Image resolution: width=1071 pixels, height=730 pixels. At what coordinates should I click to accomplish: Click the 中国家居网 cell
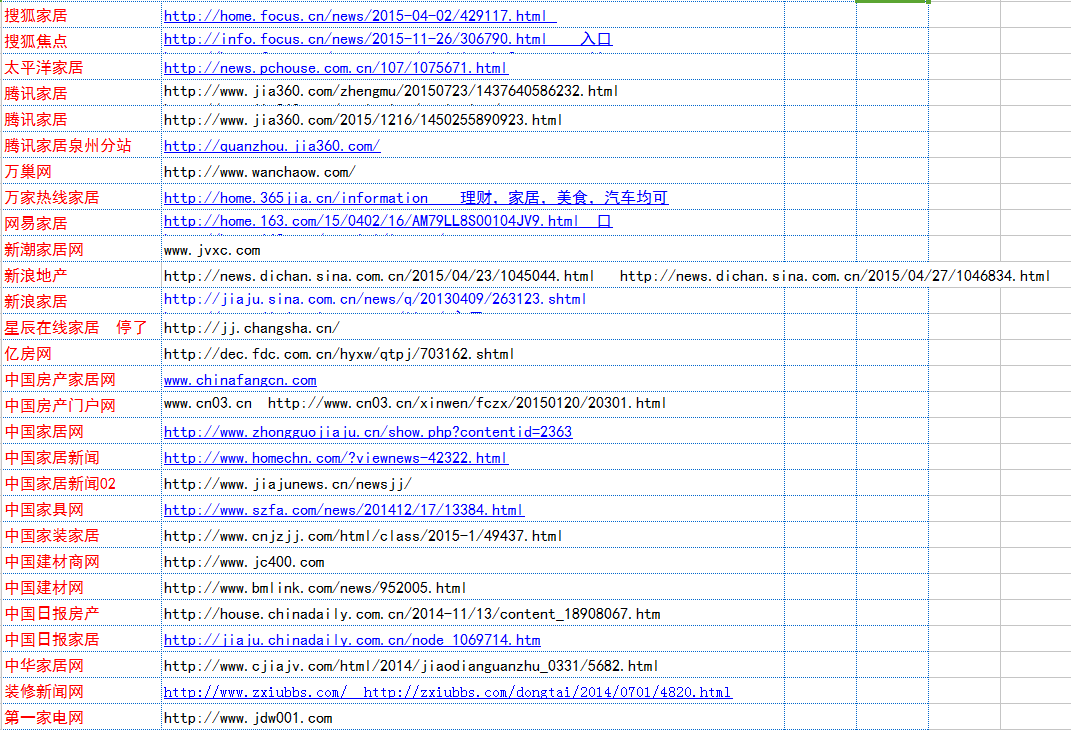(82, 430)
